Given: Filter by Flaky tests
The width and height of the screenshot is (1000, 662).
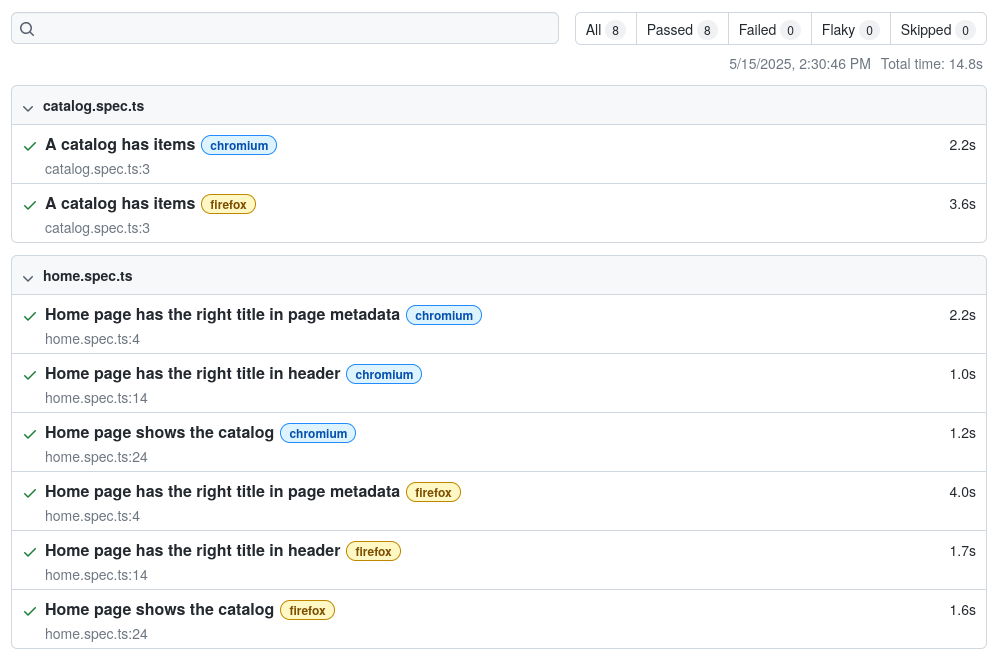Looking at the screenshot, I should [850, 30].
